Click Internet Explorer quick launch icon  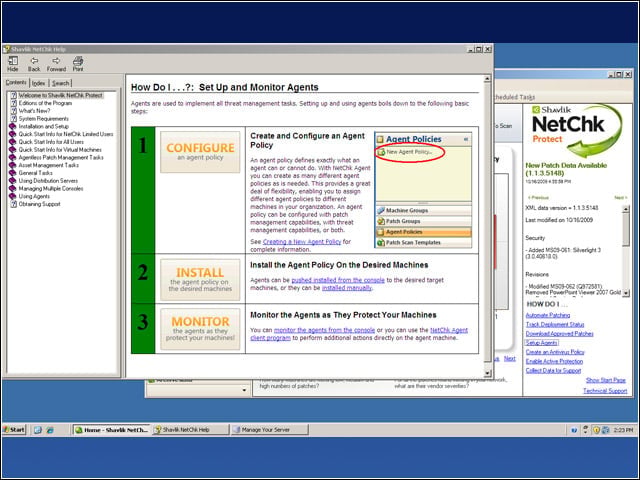point(50,430)
